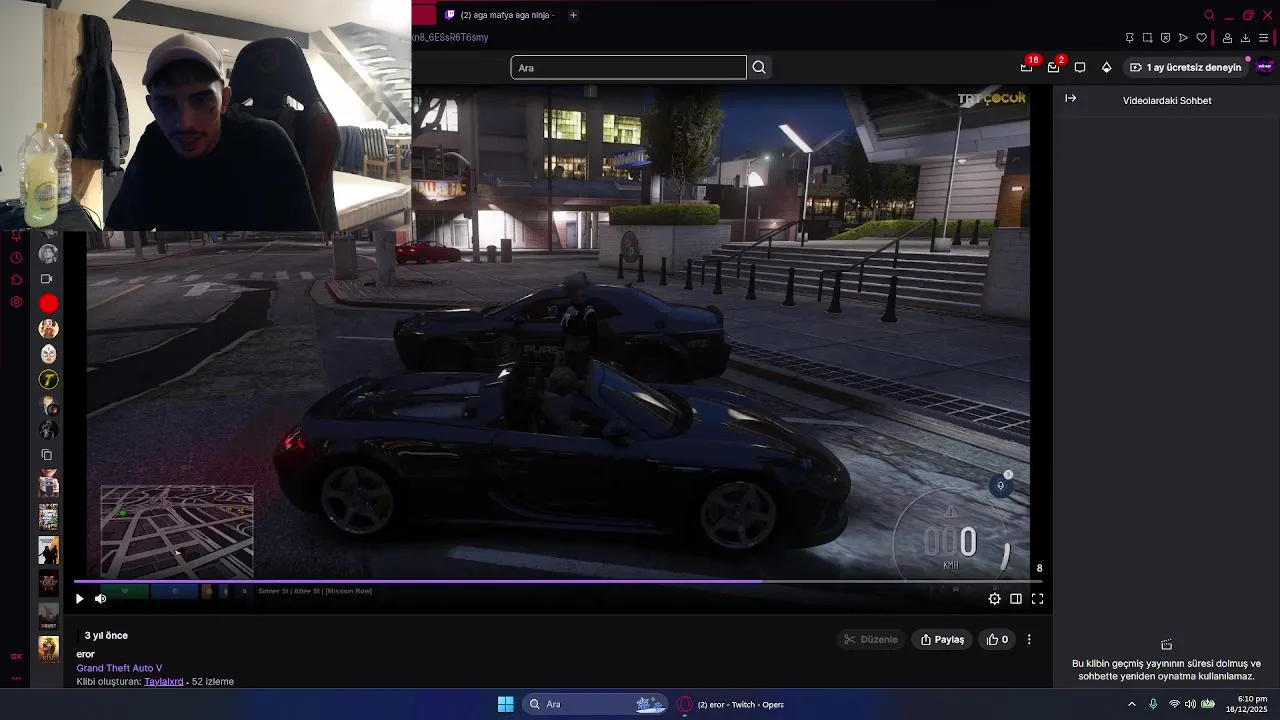Open the Grand Theft Auto V link
Screen dimensions: 1280x720
pos(119,668)
